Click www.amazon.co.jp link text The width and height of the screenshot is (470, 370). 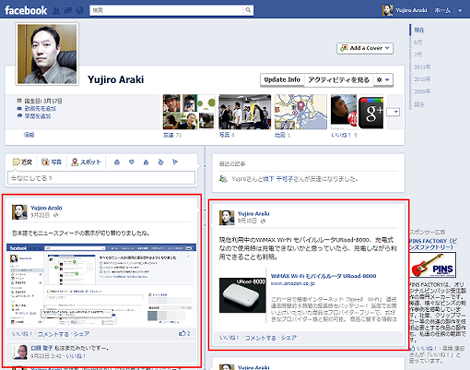(293, 283)
